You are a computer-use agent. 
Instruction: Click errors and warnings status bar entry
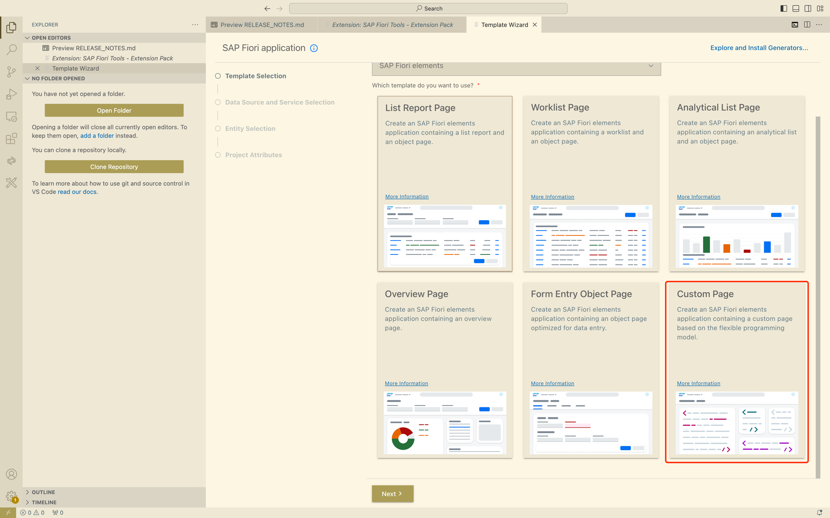[32, 513]
